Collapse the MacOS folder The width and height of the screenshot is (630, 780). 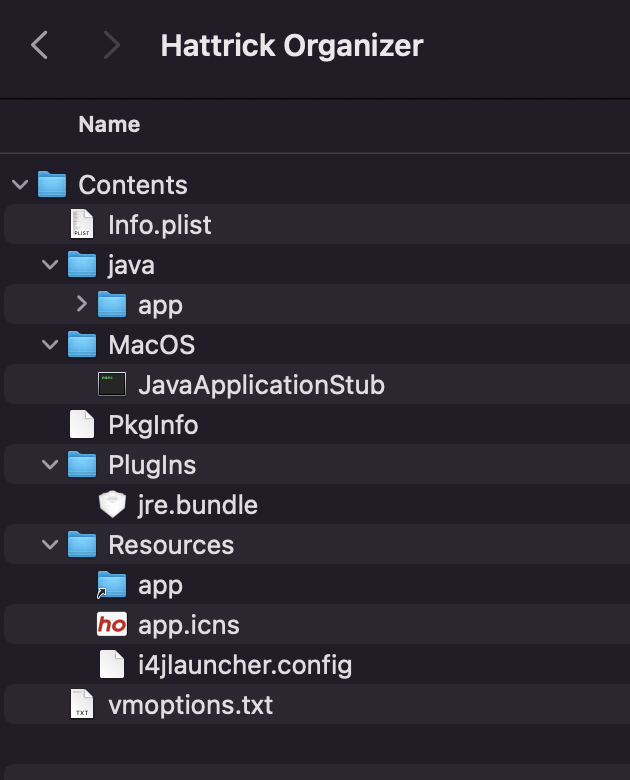pyautogui.click(x=50, y=344)
